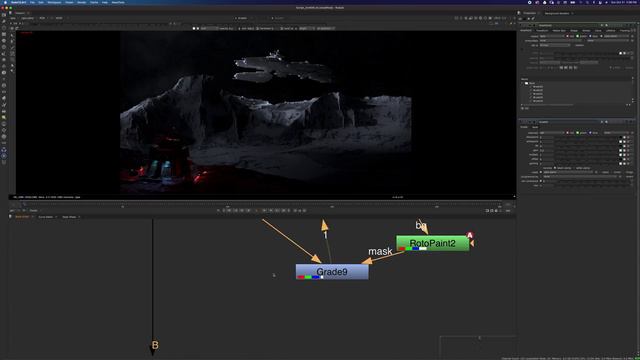
Task: Open the Lifetime tab in RotoPaint properties
Action: click(611, 31)
